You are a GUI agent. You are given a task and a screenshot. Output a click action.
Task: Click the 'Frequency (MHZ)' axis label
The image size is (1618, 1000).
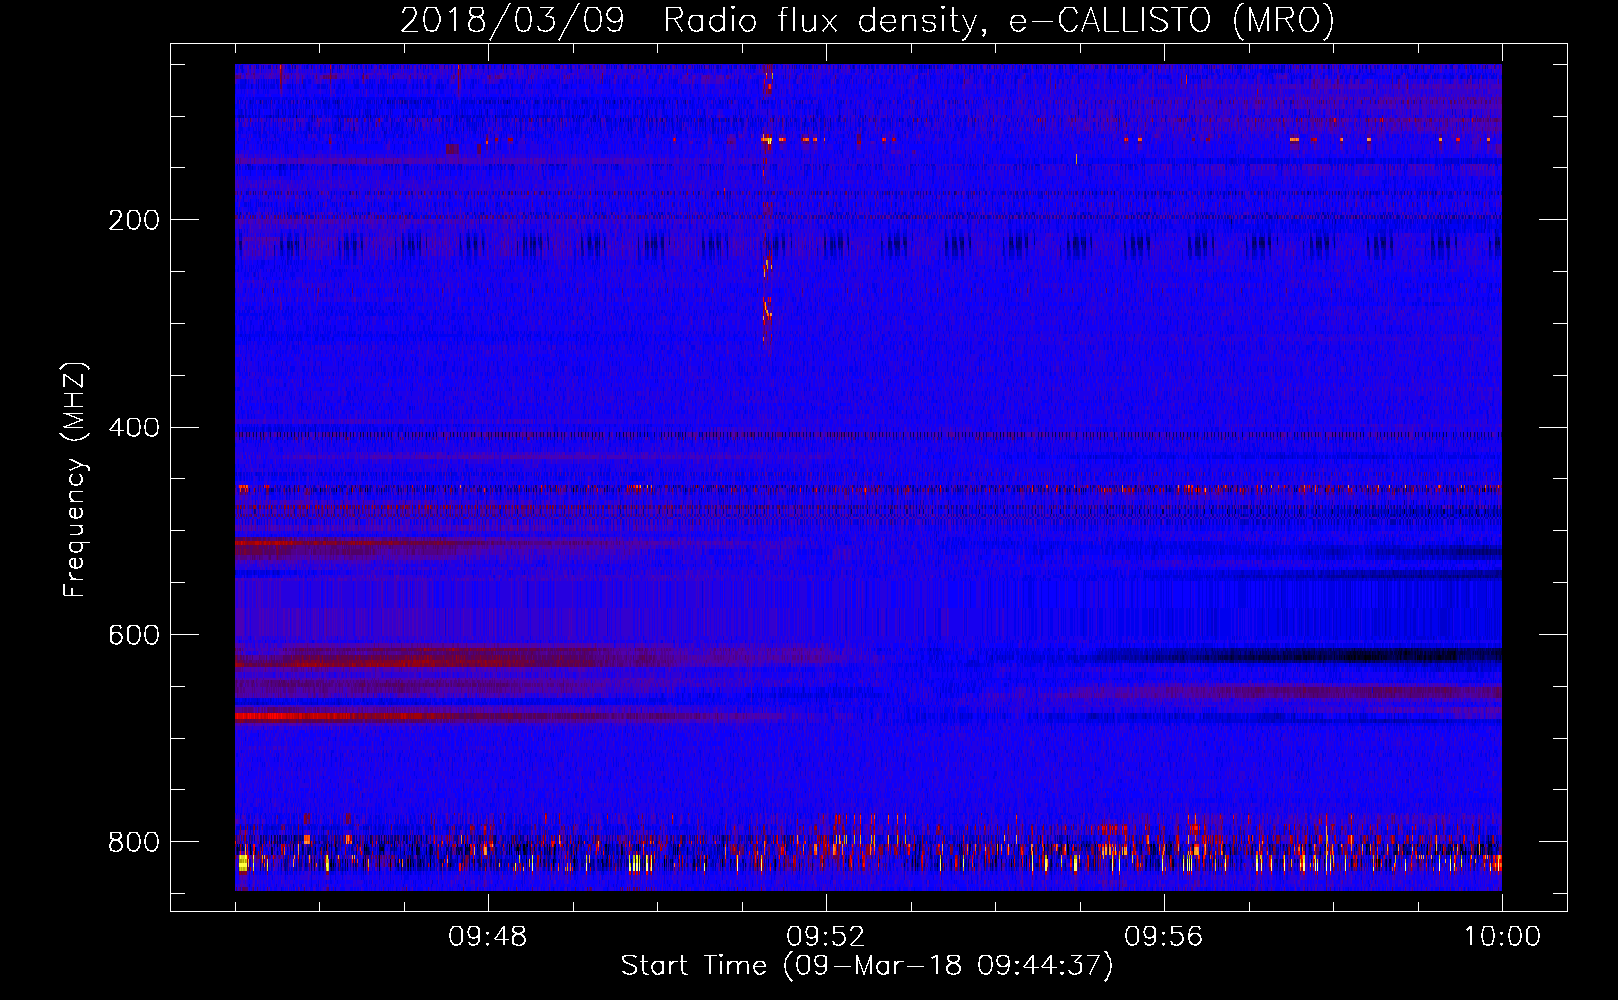point(75,480)
